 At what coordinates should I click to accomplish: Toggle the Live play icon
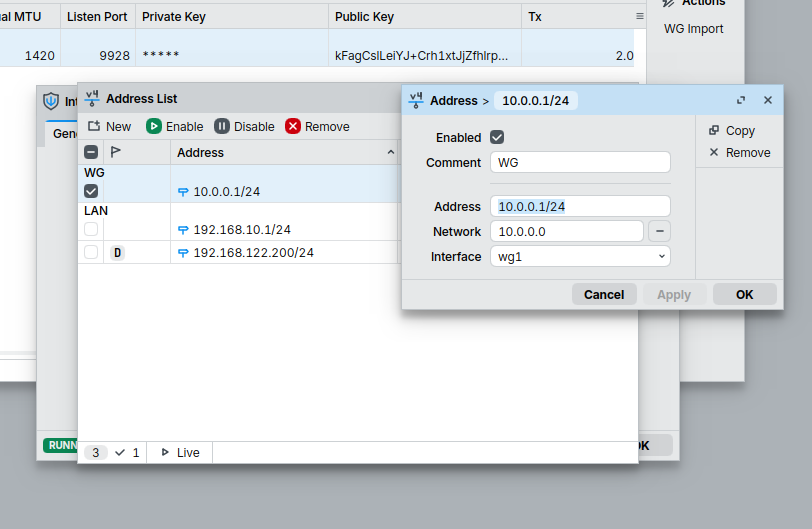point(165,453)
